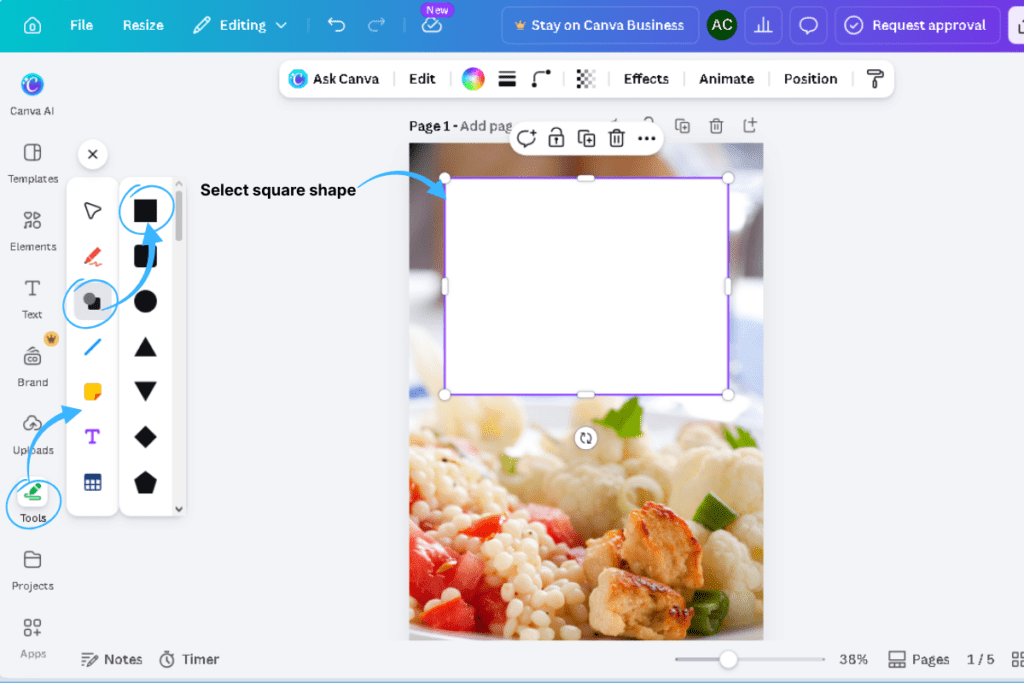
Task: Duplicate the shape via floating toolbar
Action: point(586,138)
